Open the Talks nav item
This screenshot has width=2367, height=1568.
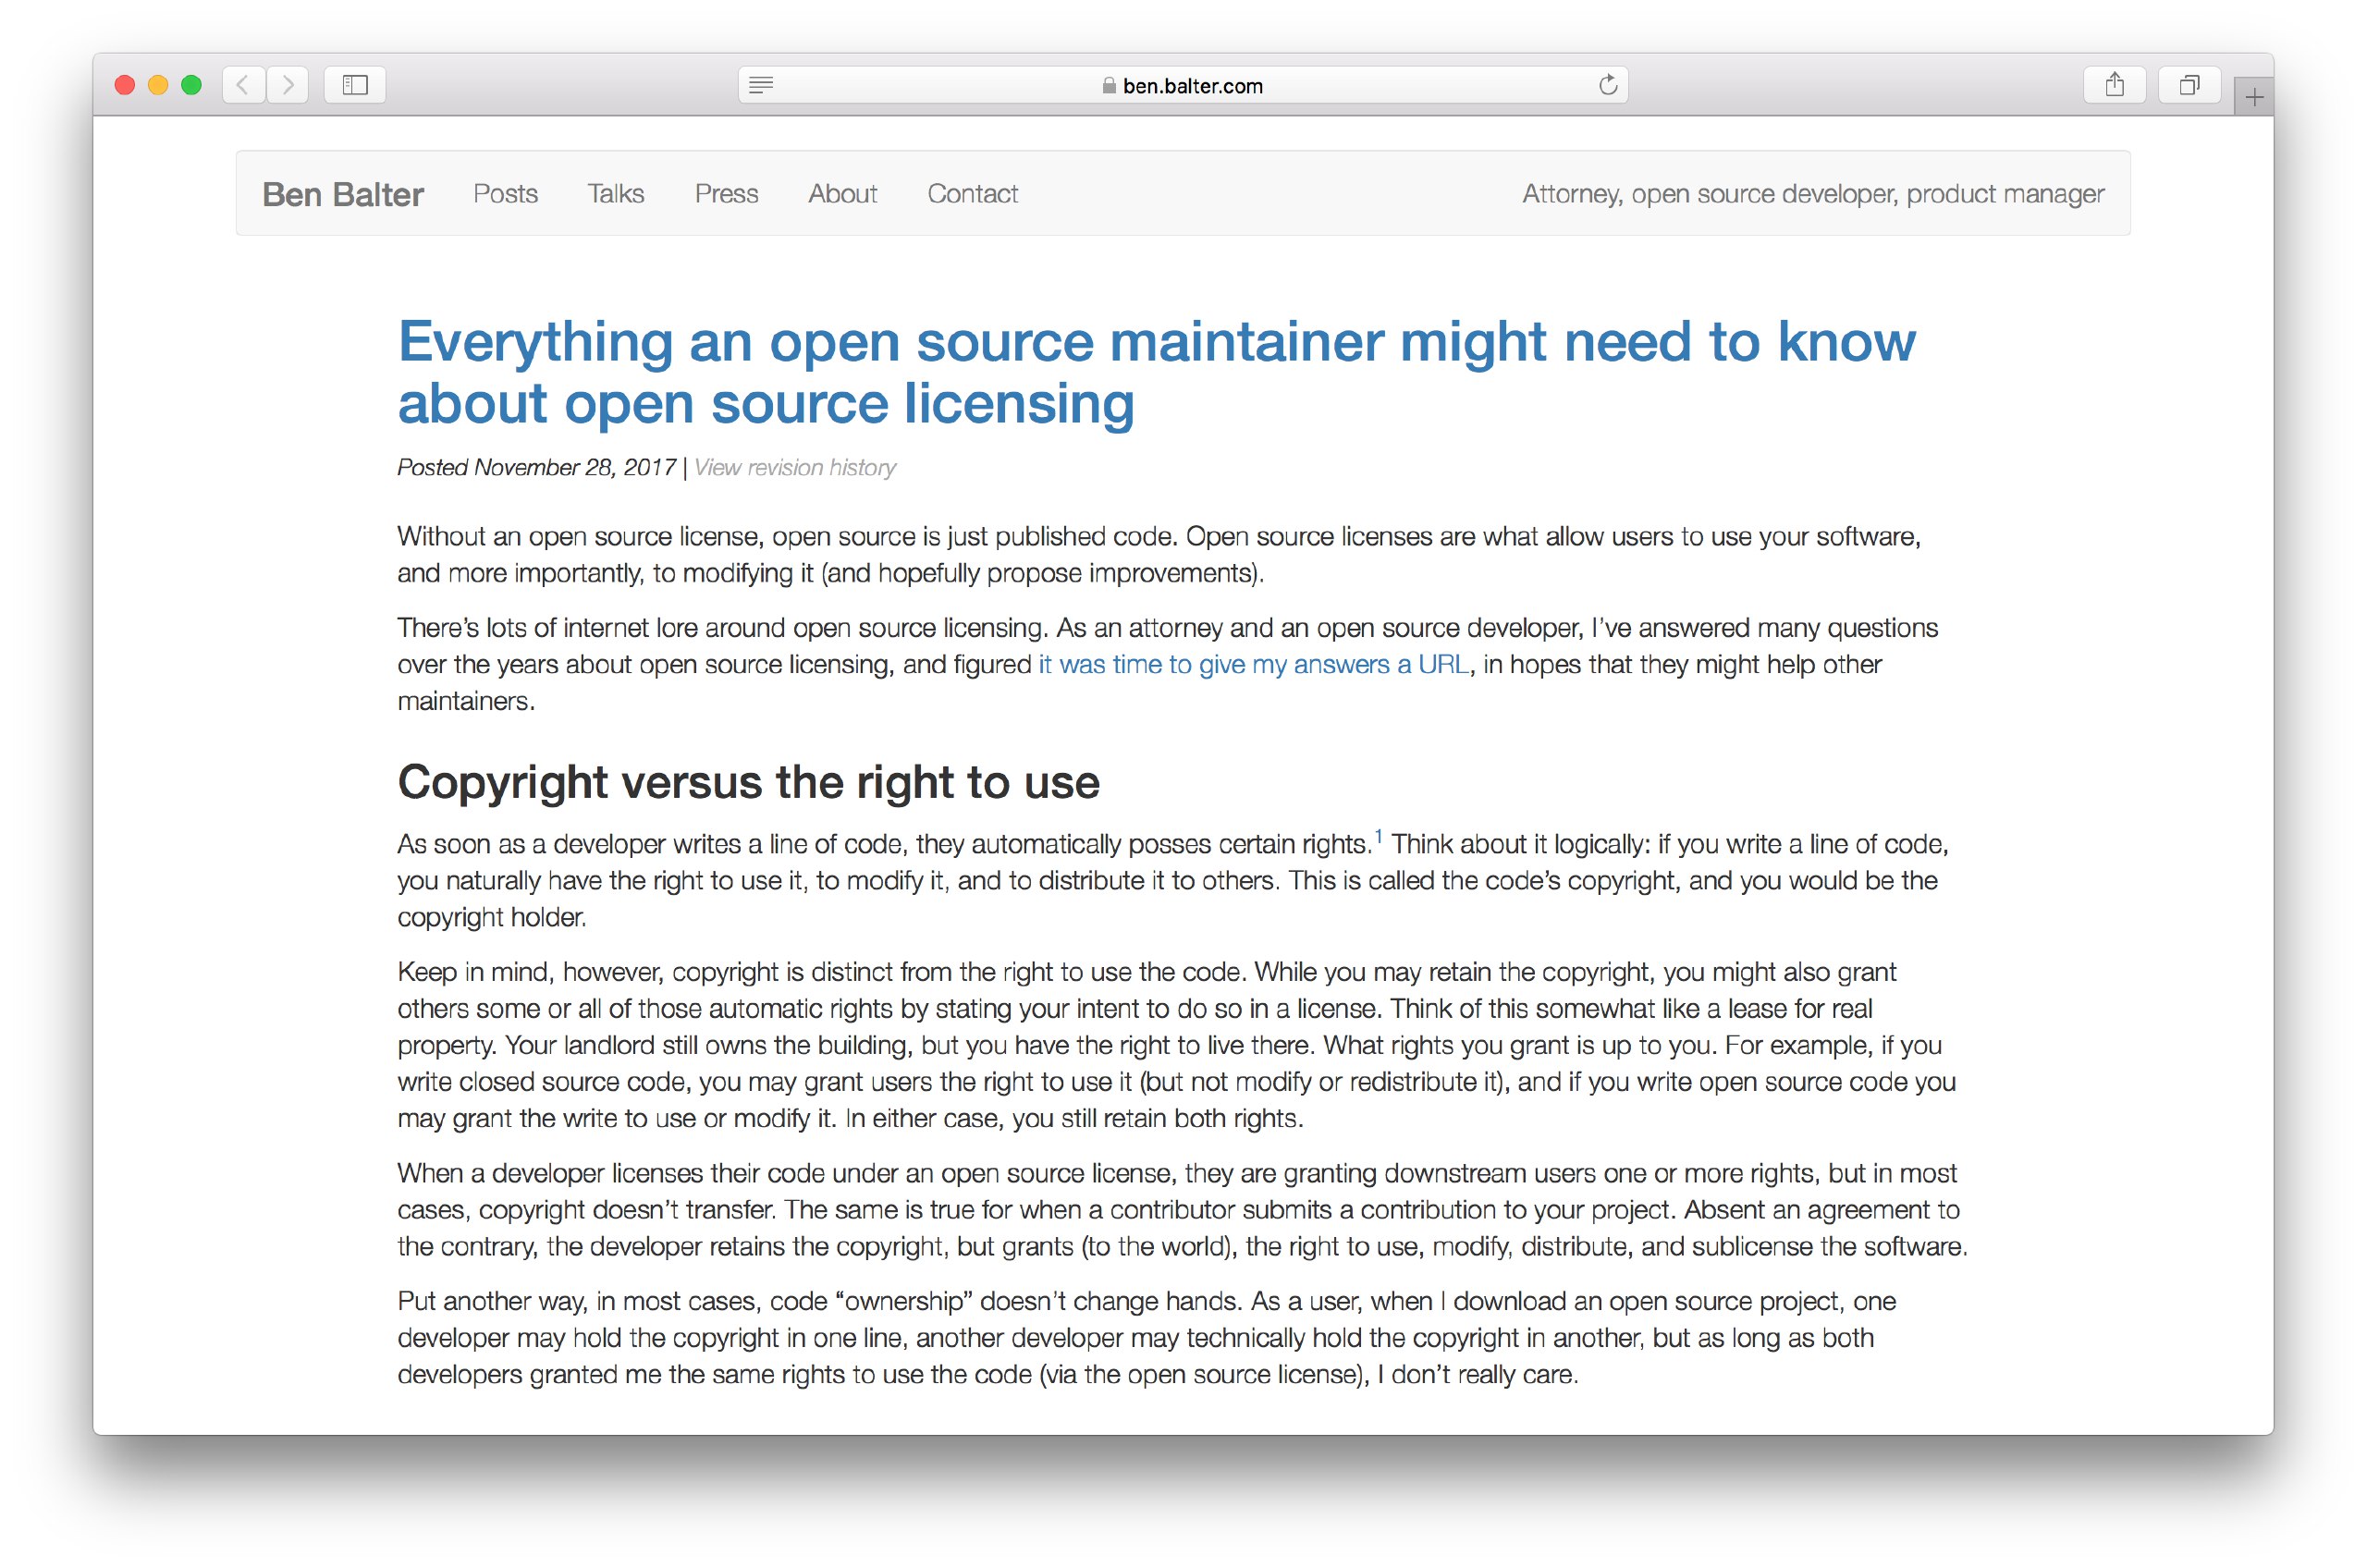point(615,194)
